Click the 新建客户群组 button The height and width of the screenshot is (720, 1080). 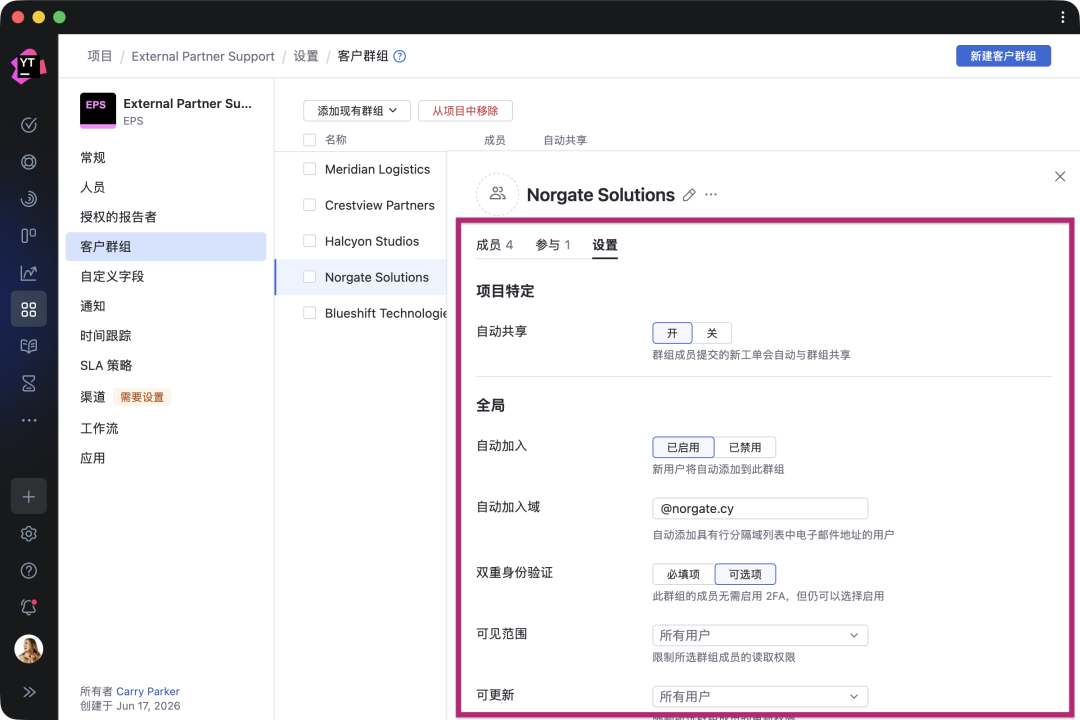coord(1003,56)
